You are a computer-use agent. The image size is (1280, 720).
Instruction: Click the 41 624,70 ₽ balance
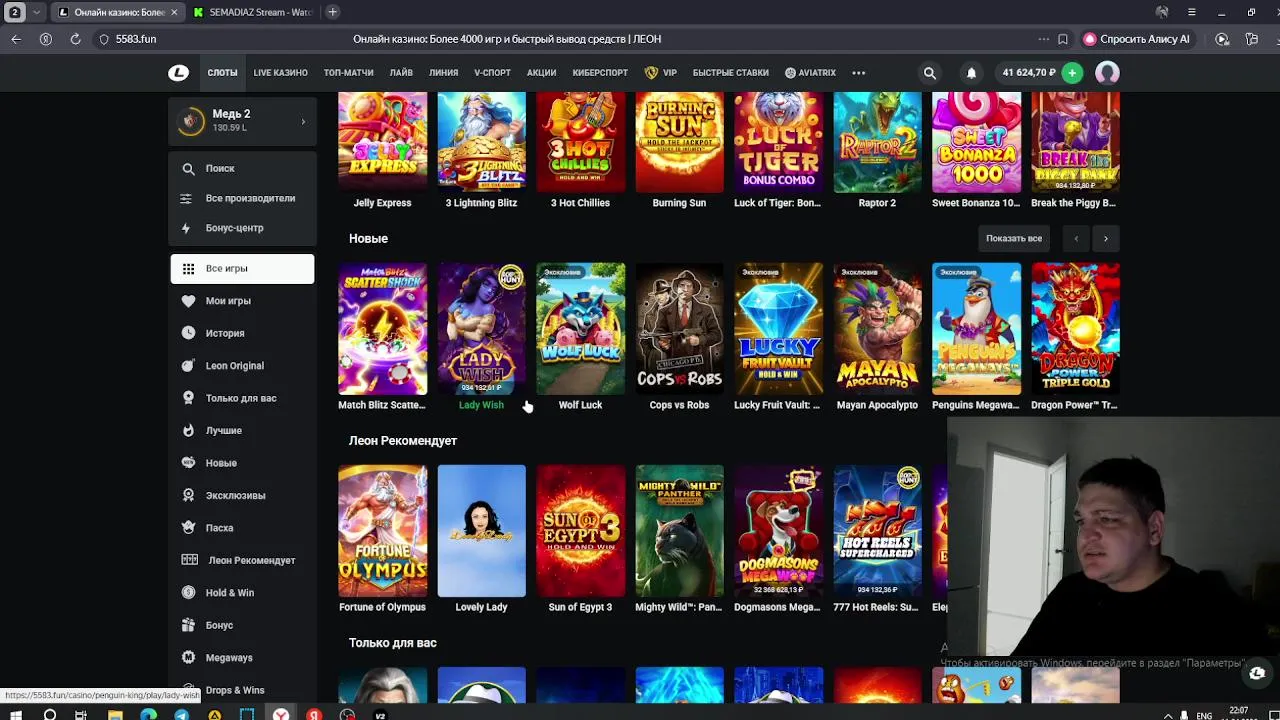(x=1029, y=73)
